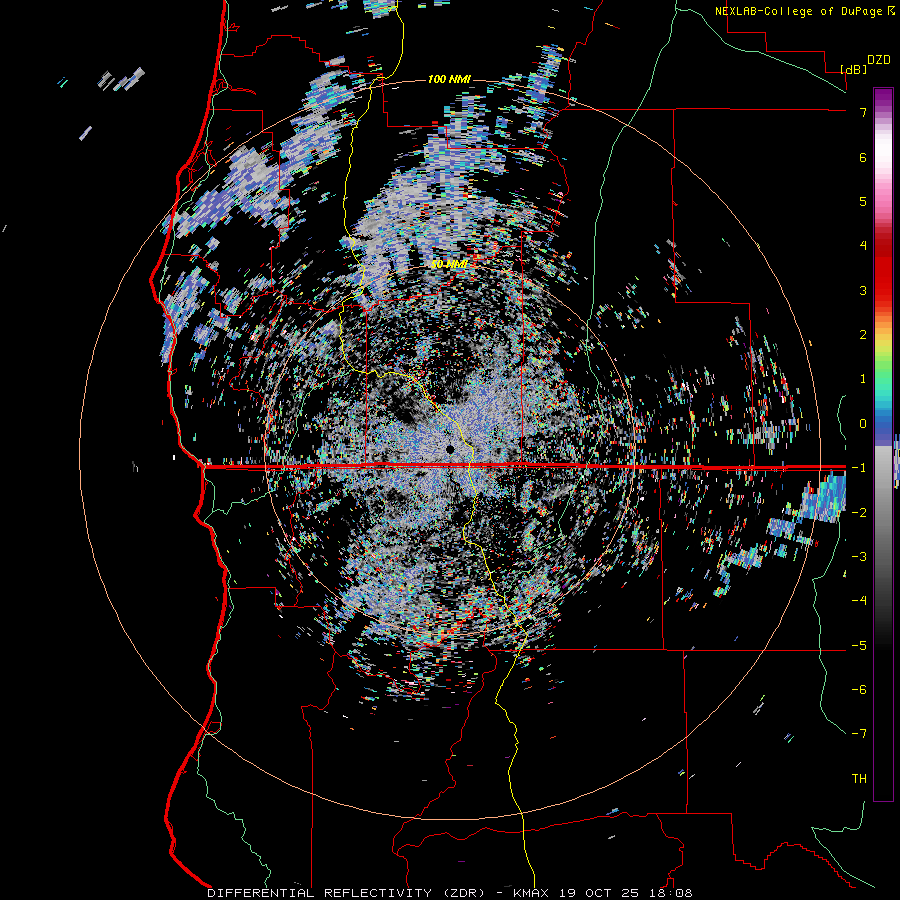This screenshot has height=900, width=900.
Task: Click the color scale value 2
Action: (x=863, y=335)
